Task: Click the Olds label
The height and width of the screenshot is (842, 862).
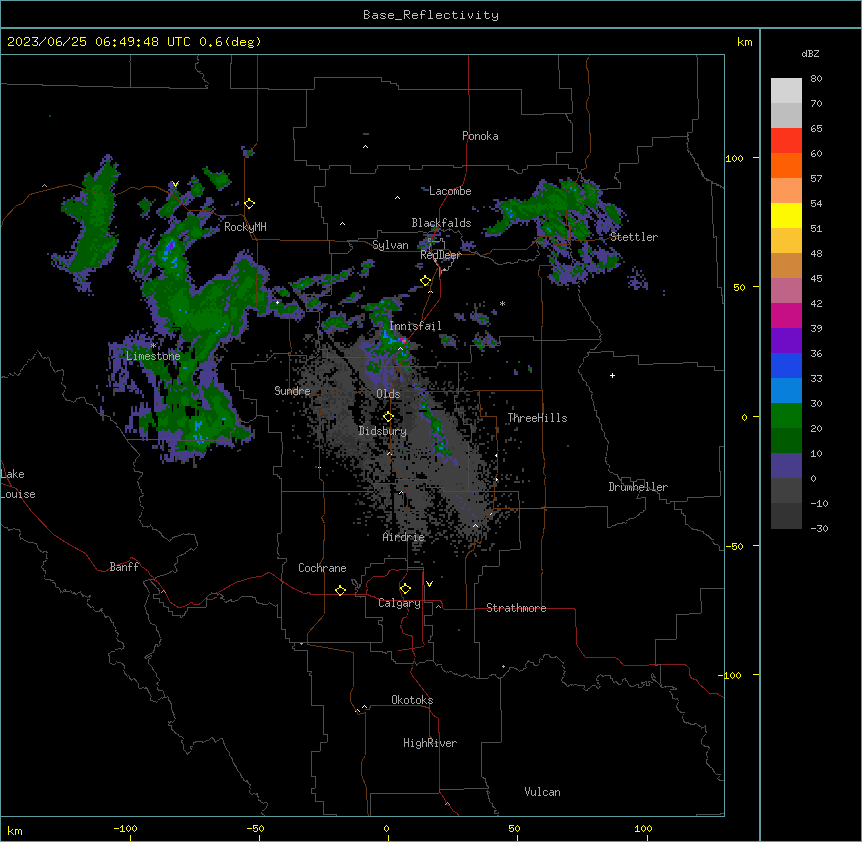Action: [x=388, y=394]
